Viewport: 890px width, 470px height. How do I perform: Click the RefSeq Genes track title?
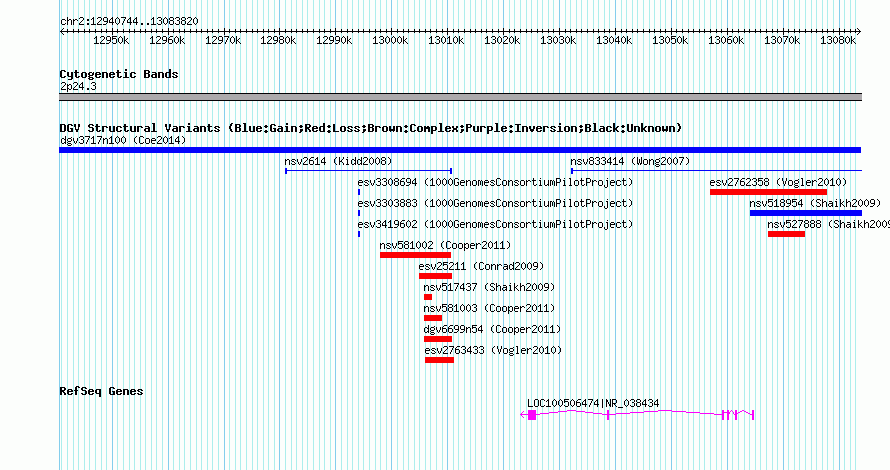pyautogui.click(x=101, y=391)
